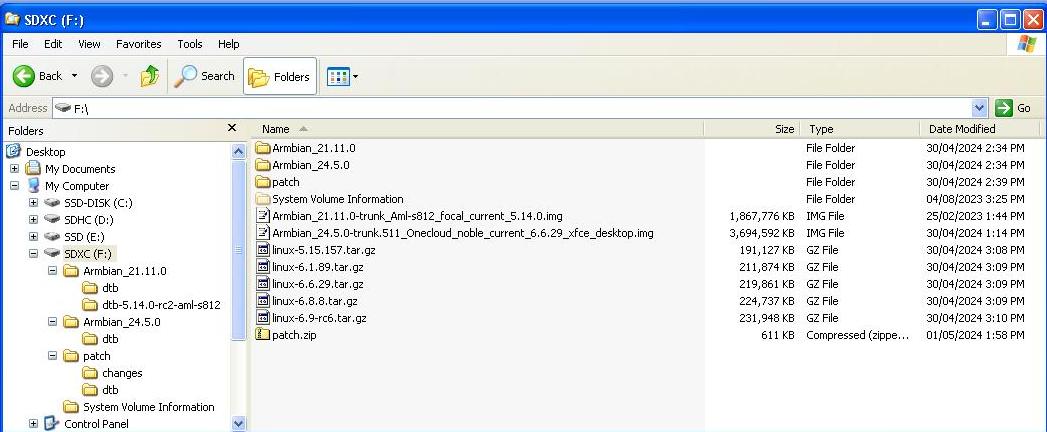
Task: Select the Armbian_21.11.0 focal img file icon
Action: pyautogui.click(x=263, y=216)
